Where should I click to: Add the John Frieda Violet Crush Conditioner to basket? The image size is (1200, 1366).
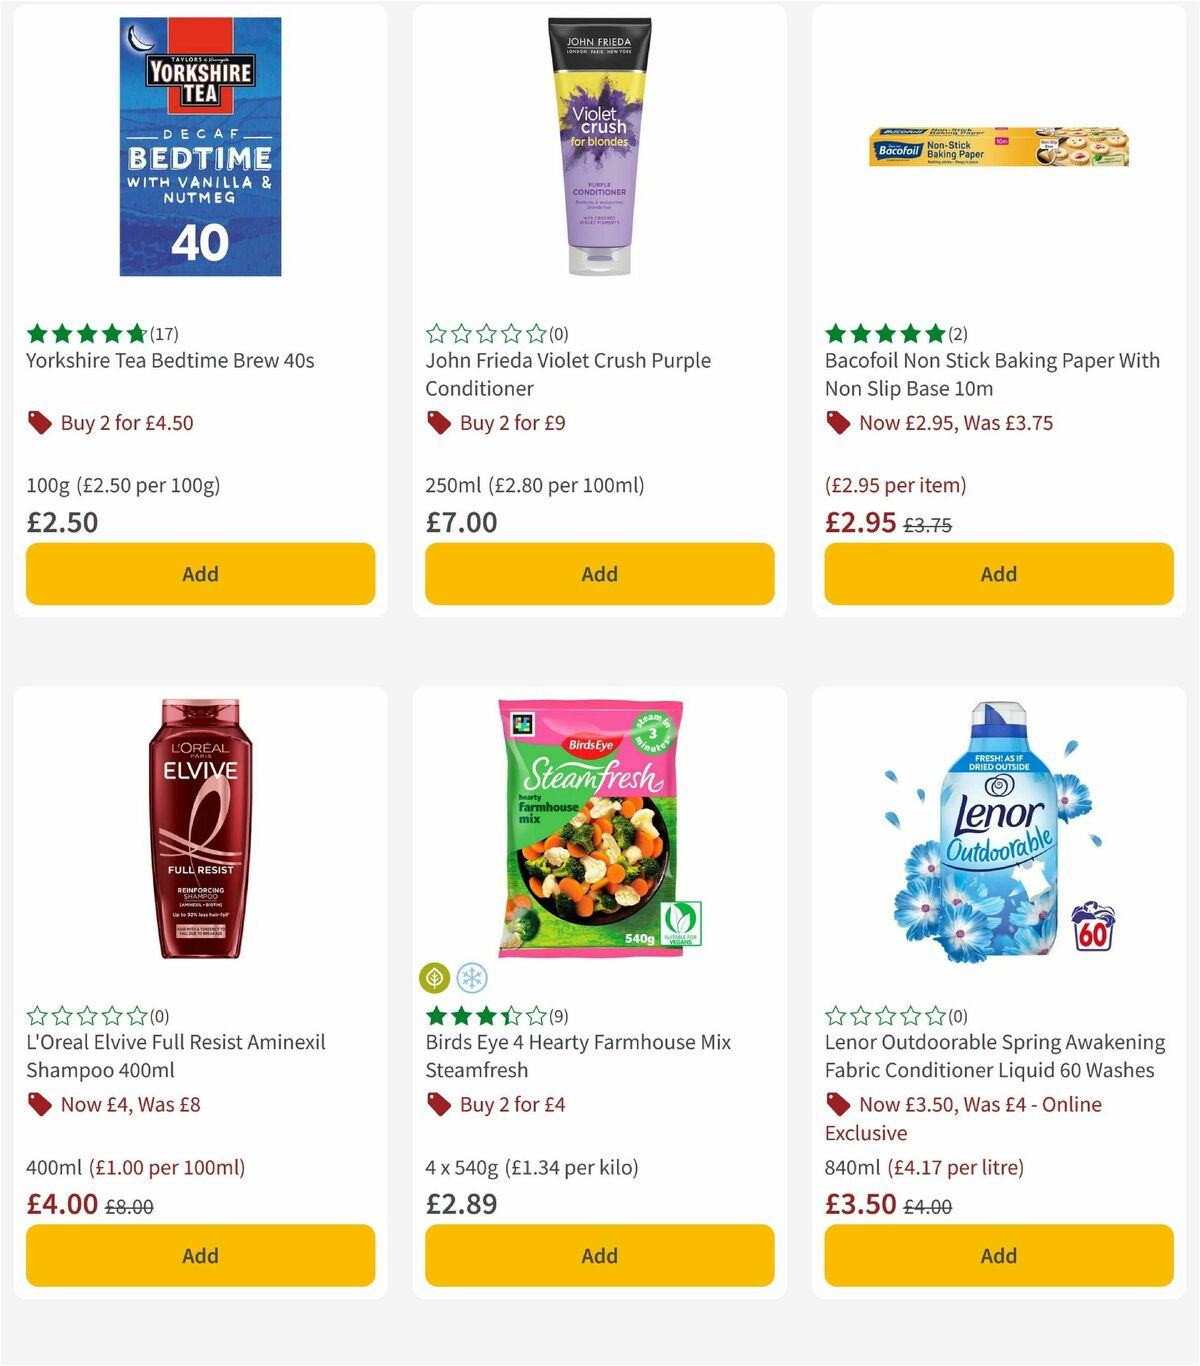click(599, 574)
